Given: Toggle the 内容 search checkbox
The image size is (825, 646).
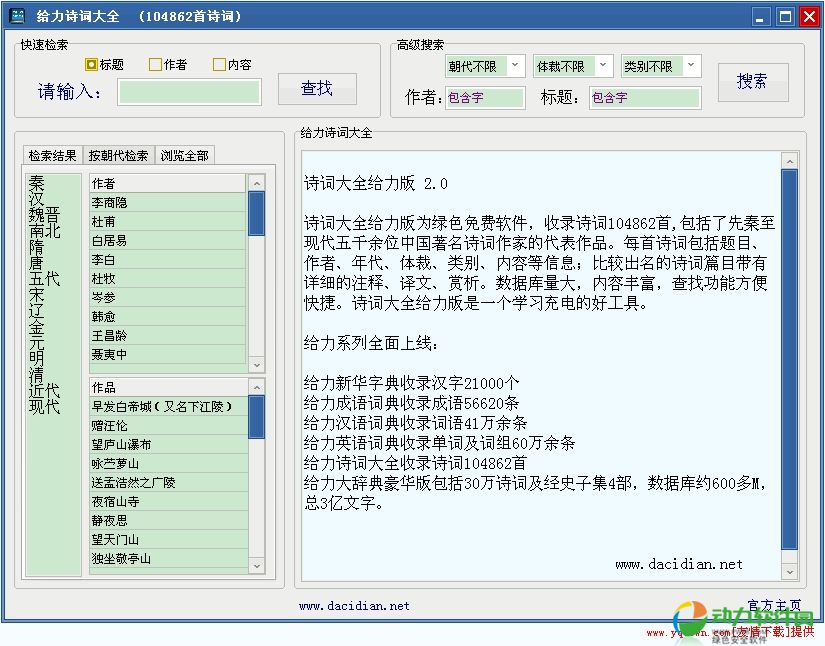Looking at the screenshot, I should [x=219, y=65].
